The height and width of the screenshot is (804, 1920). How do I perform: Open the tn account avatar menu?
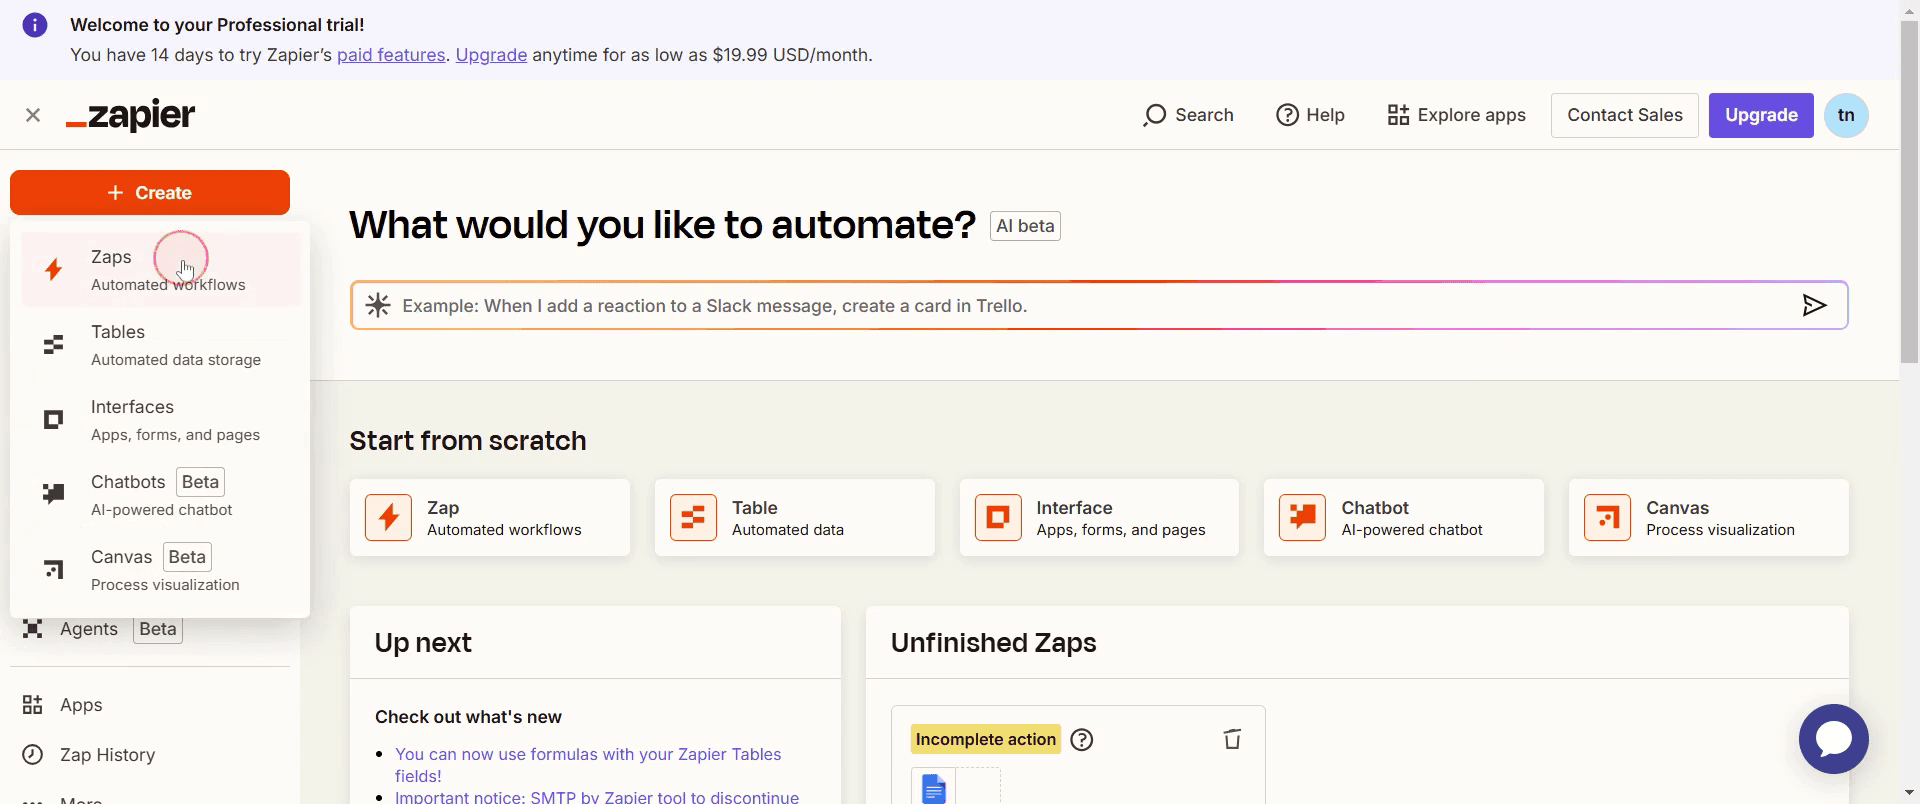1846,115
